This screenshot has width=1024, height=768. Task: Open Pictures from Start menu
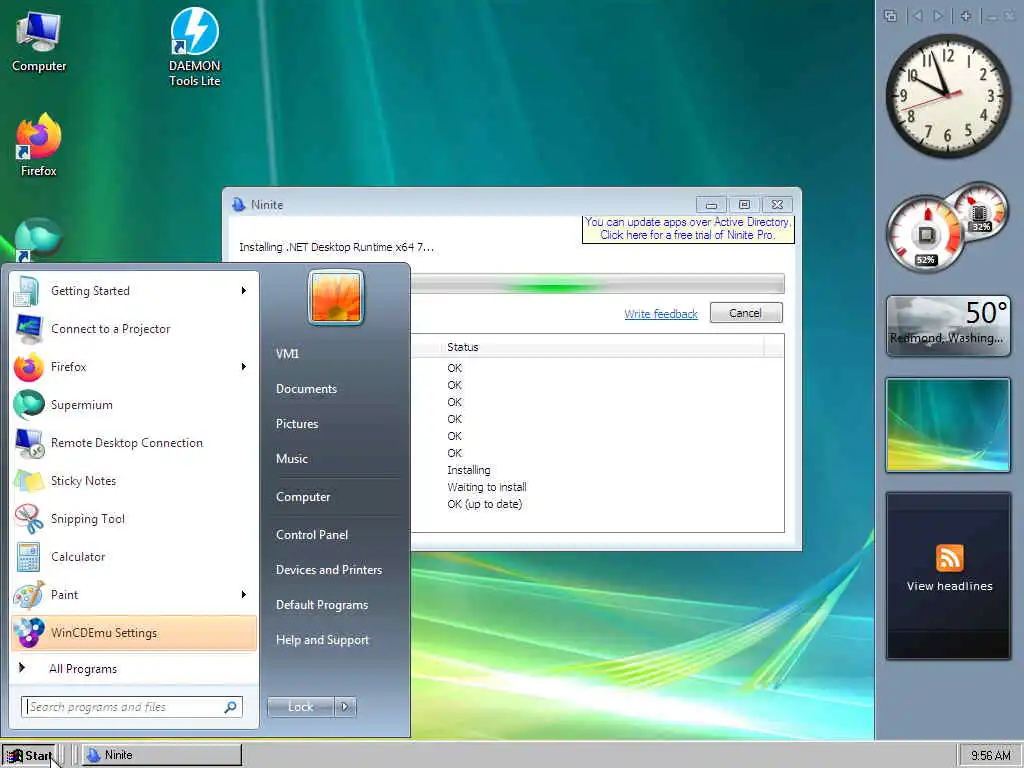296,424
